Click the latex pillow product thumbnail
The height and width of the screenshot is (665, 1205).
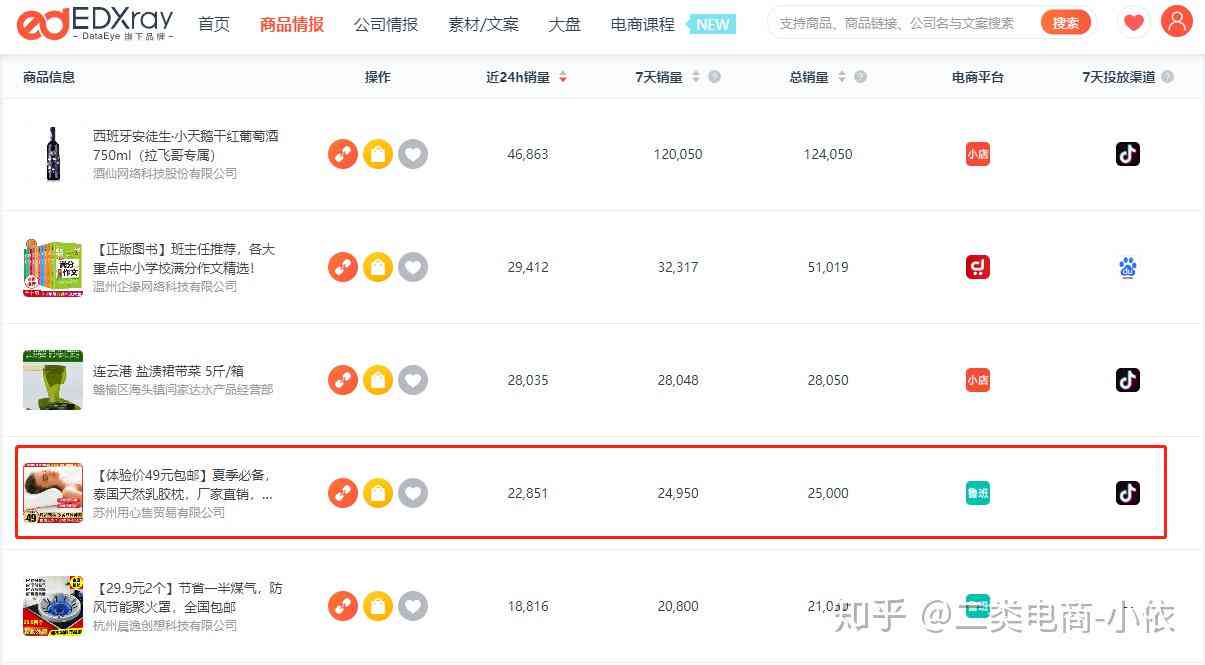point(53,493)
